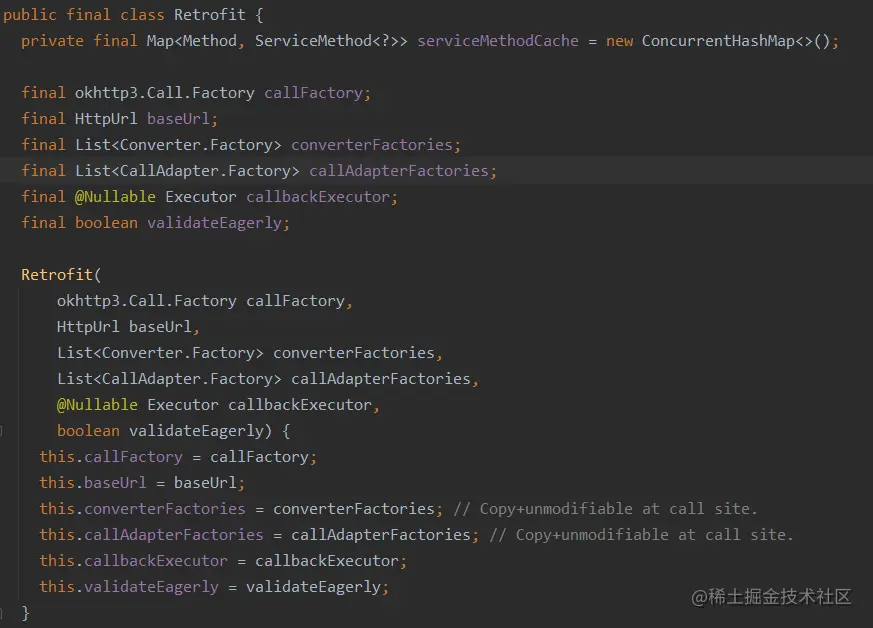873x628 pixels.
Task: Click callFactory in 'final okhttp3.Call.Factory callFactory;'
Action: pos(313,93)
